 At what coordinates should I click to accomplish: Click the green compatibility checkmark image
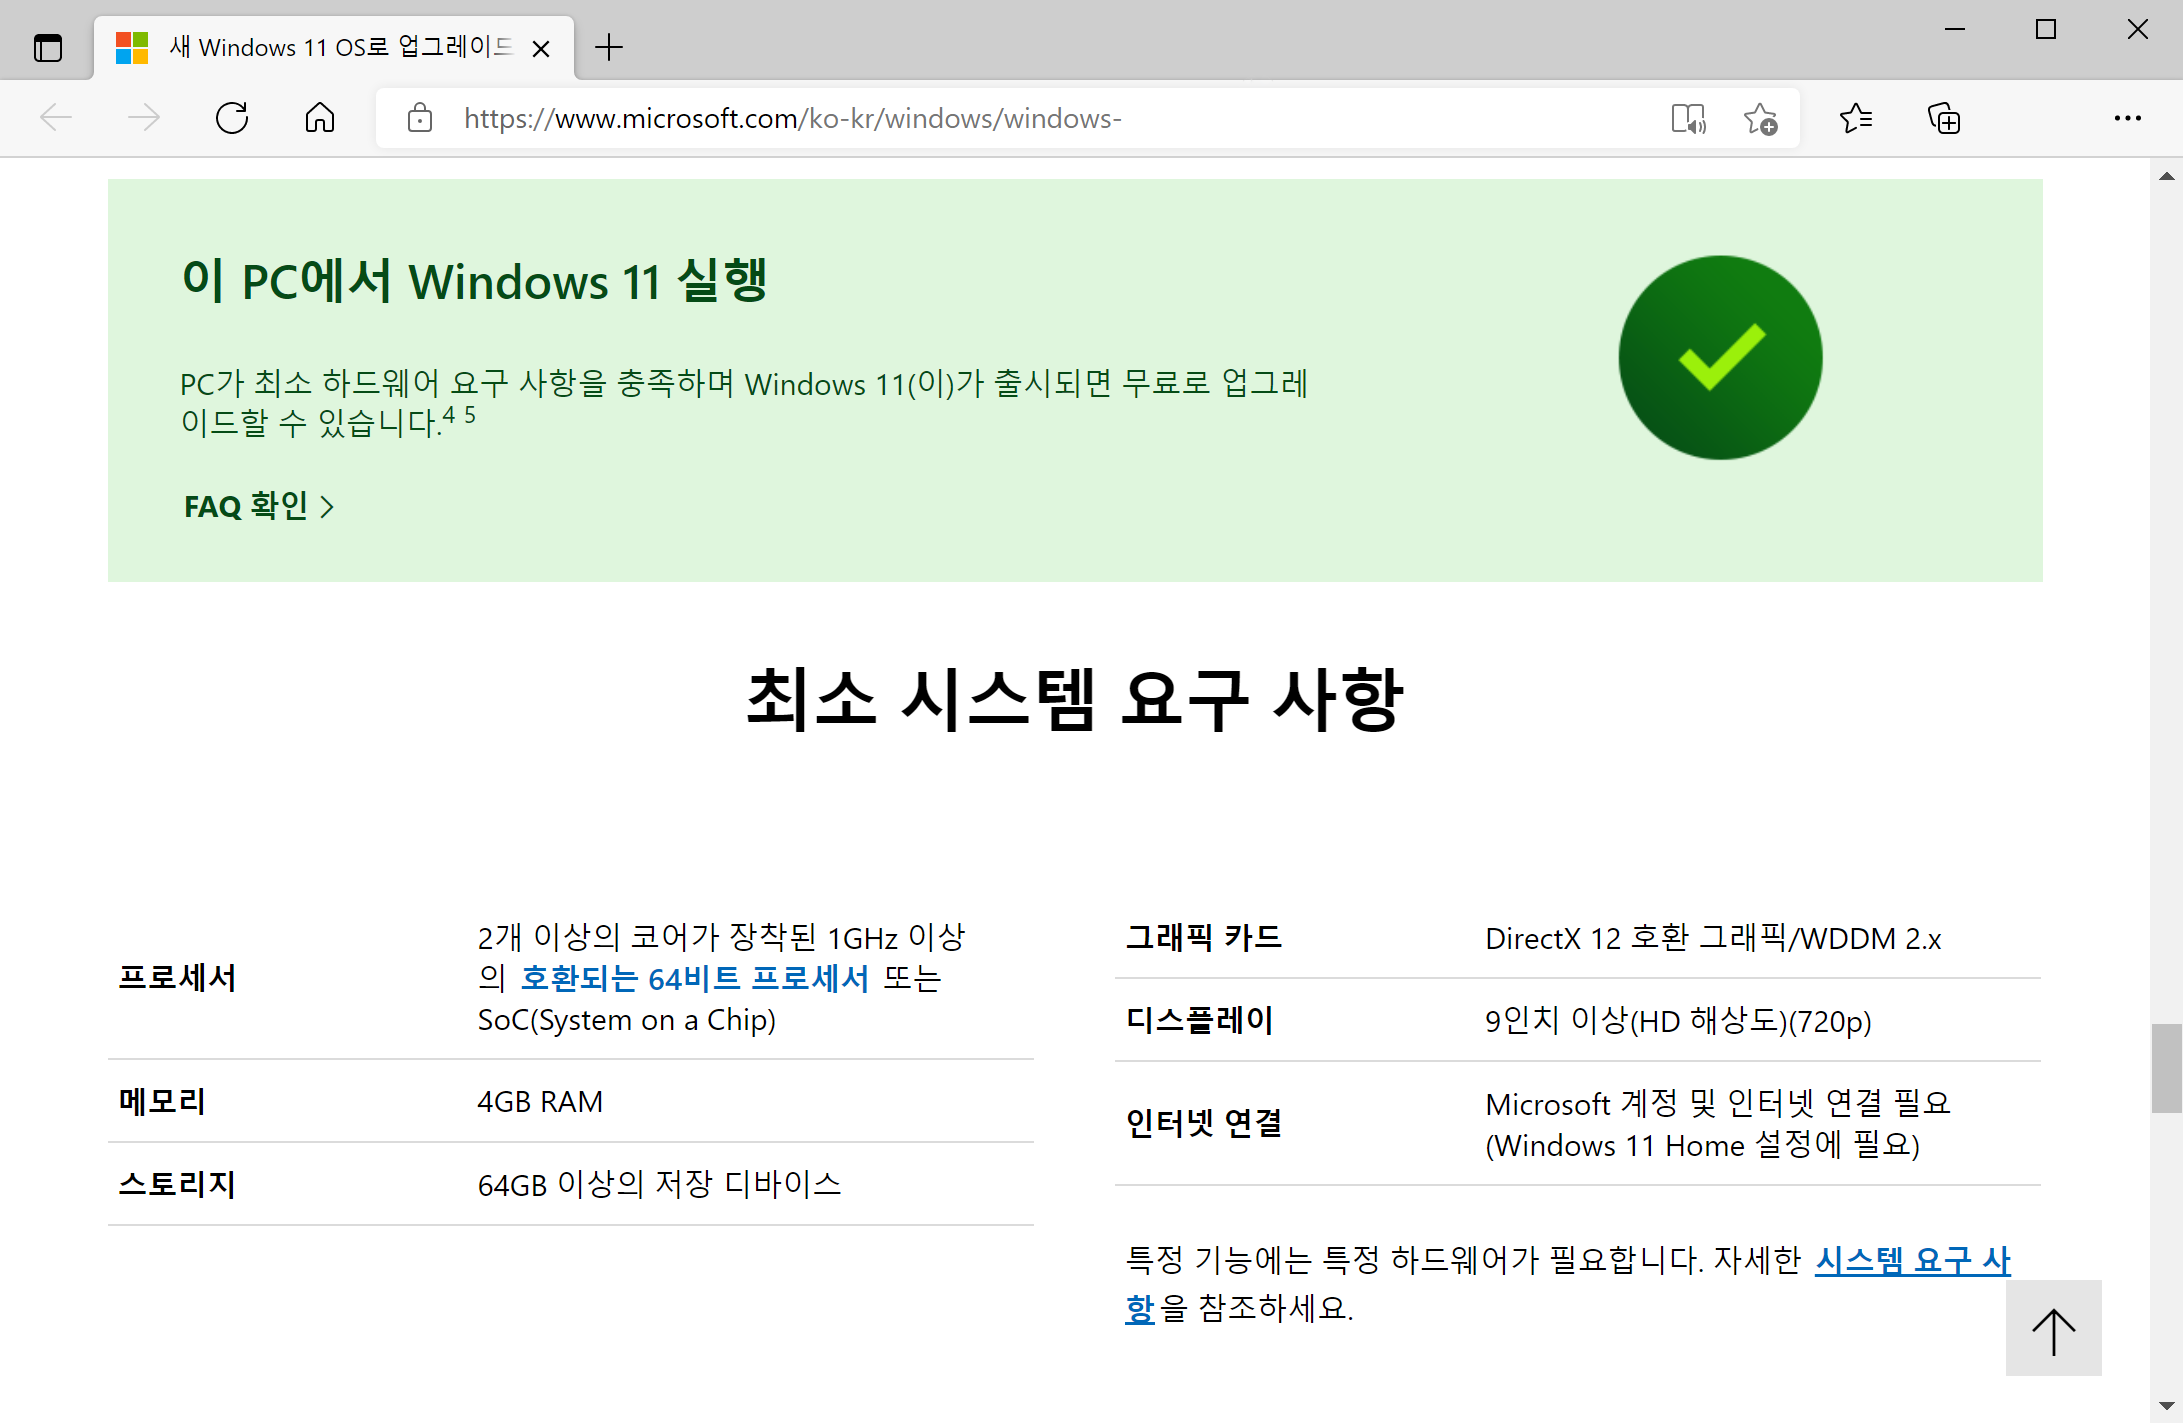point(1720,358)
